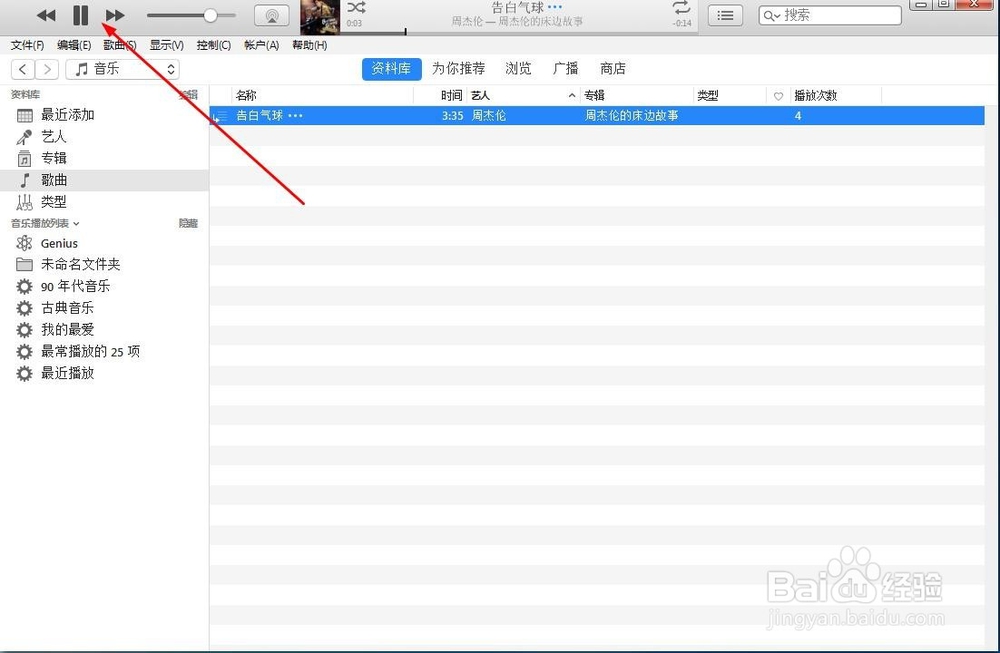Click the 3:35 time cell

452,115
